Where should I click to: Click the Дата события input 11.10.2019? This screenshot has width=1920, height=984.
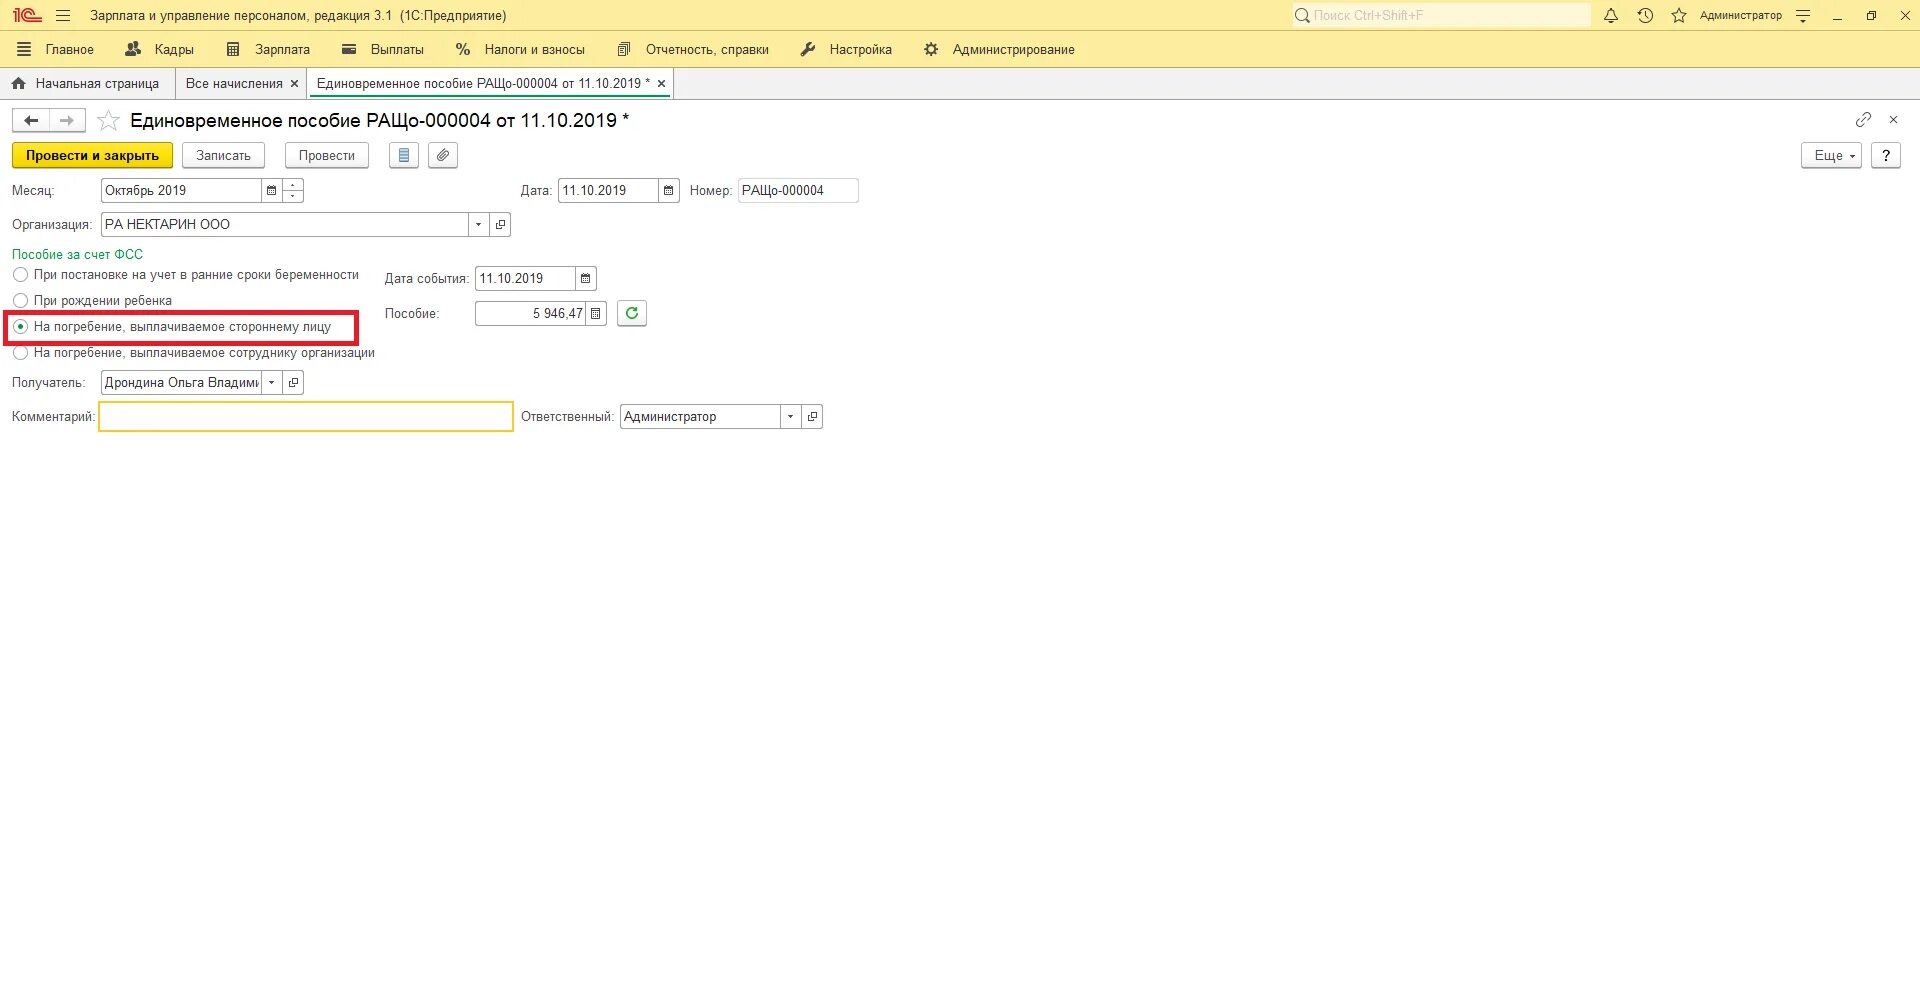tap(525, 278)
